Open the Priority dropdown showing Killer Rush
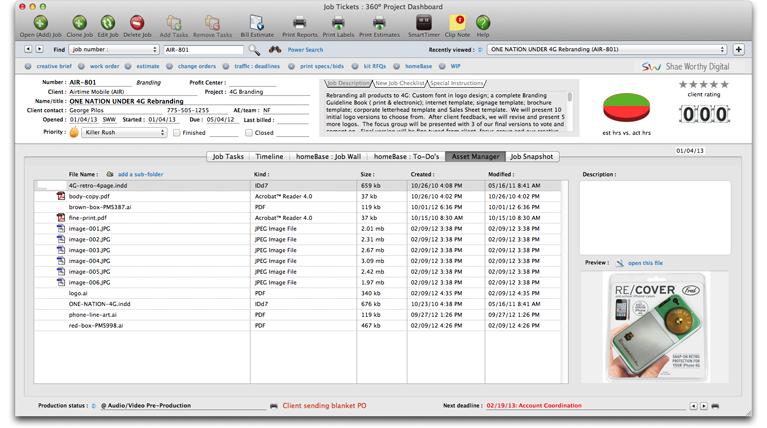767x428 pixels. 124,132
